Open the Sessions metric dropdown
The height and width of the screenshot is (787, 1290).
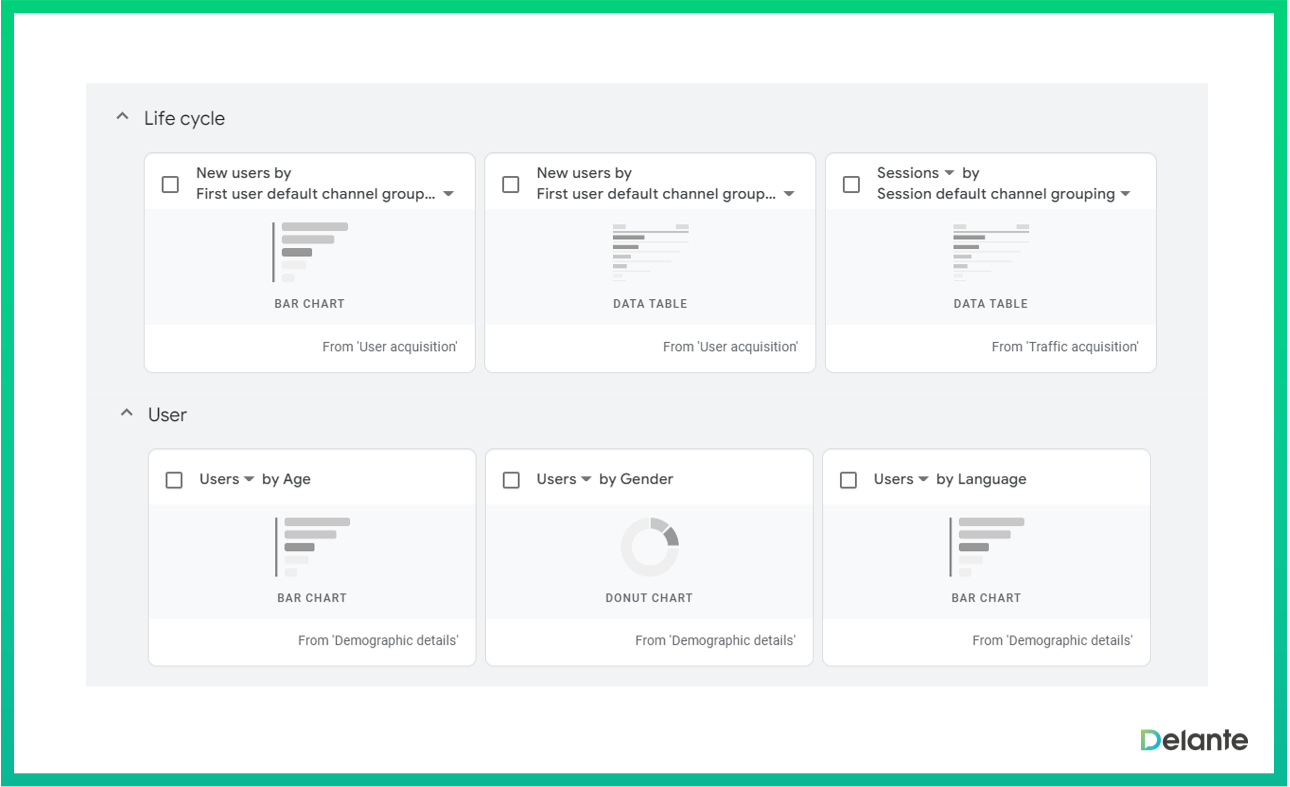coord(949,173)
